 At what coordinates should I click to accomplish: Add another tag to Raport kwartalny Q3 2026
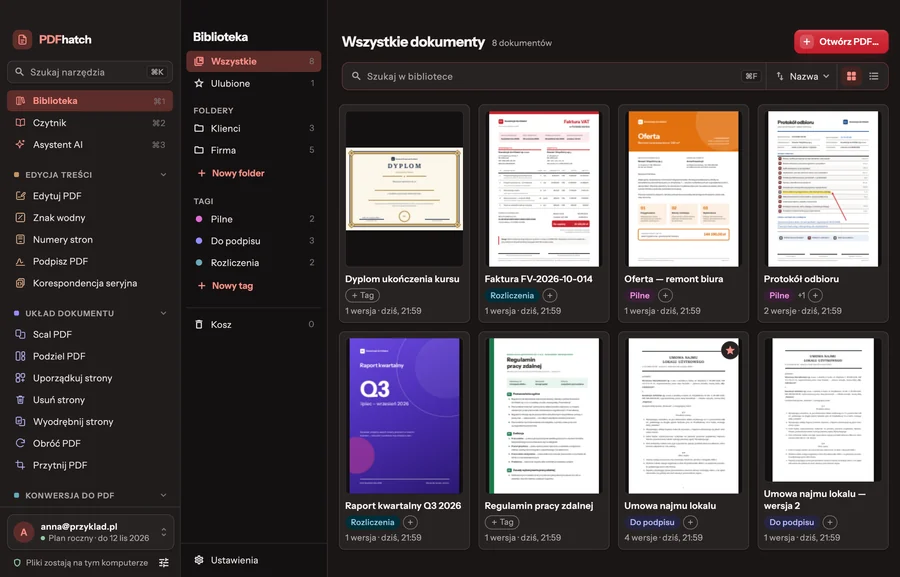click(410, 522)
